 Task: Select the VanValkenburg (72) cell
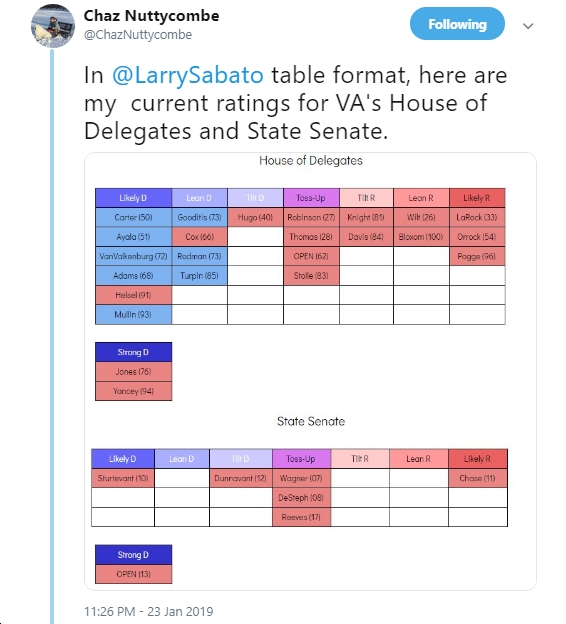[133, 256]
